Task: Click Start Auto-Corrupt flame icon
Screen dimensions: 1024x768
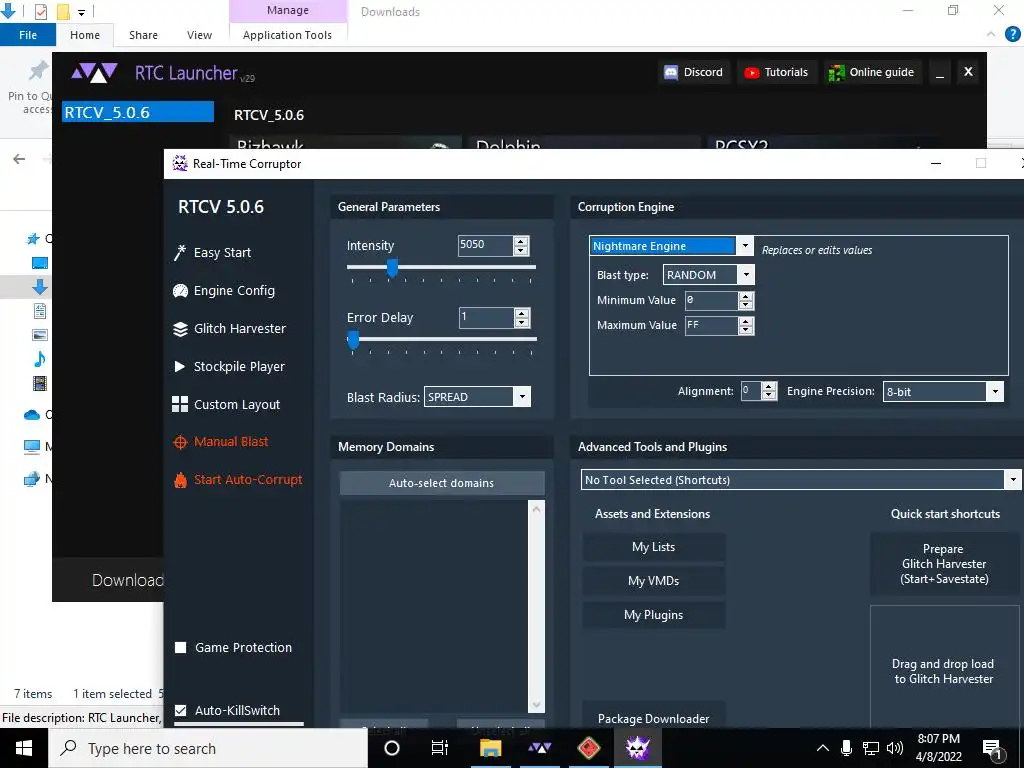Action: coord(180,480)
